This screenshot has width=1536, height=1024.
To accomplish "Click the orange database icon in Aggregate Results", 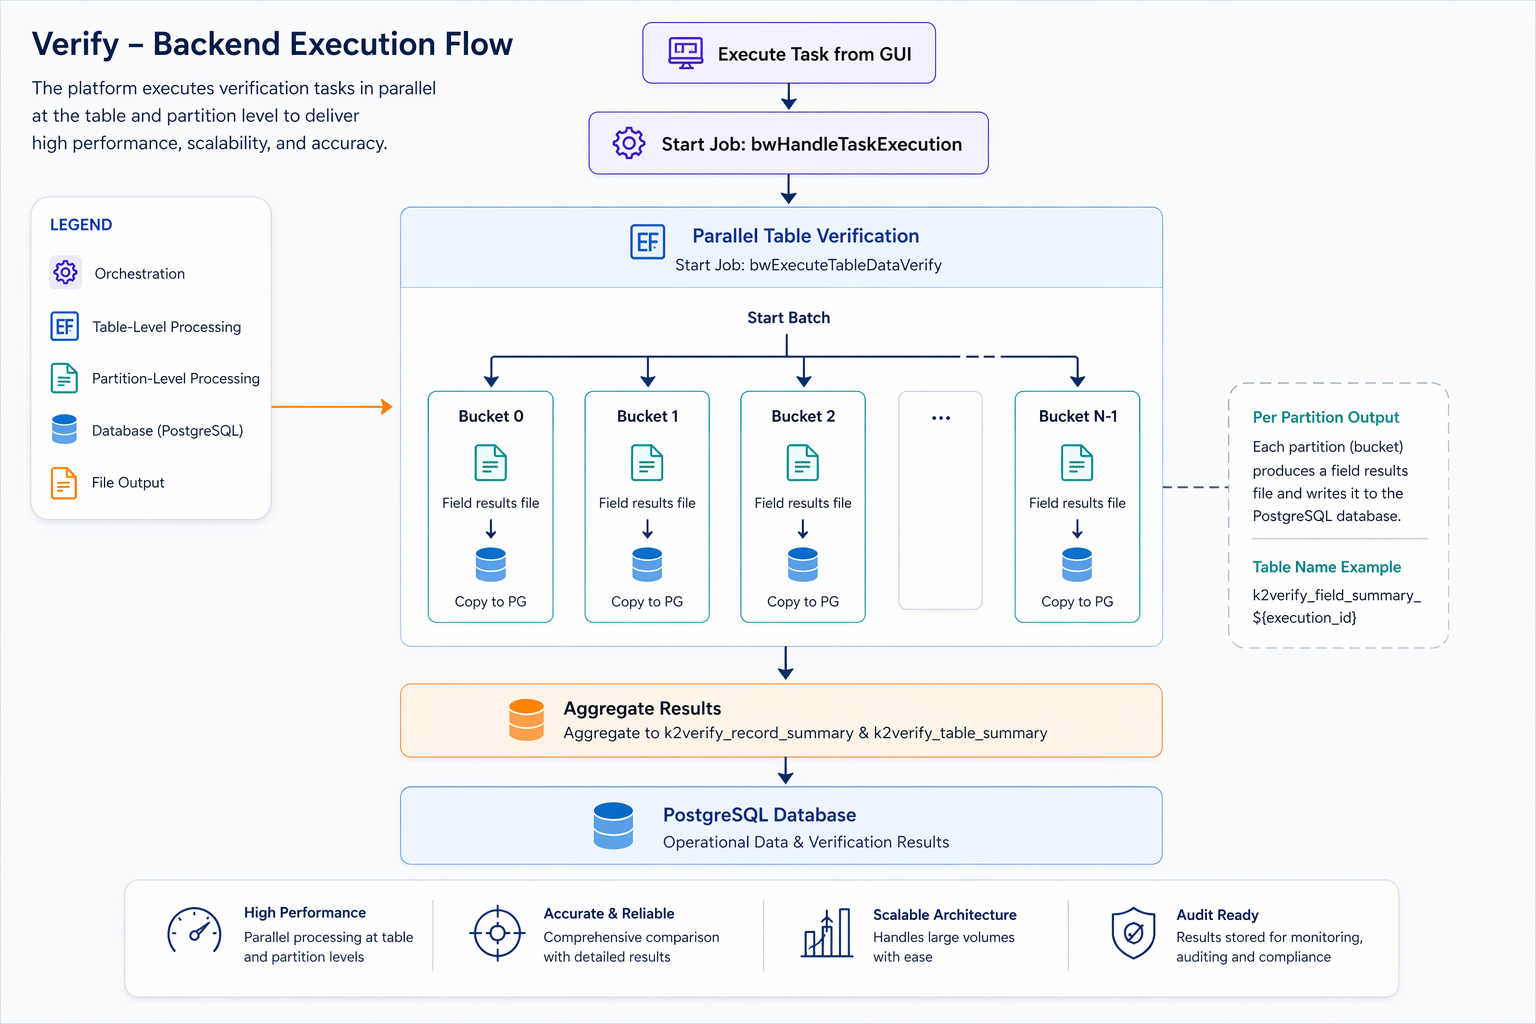I will coord(527,720).
